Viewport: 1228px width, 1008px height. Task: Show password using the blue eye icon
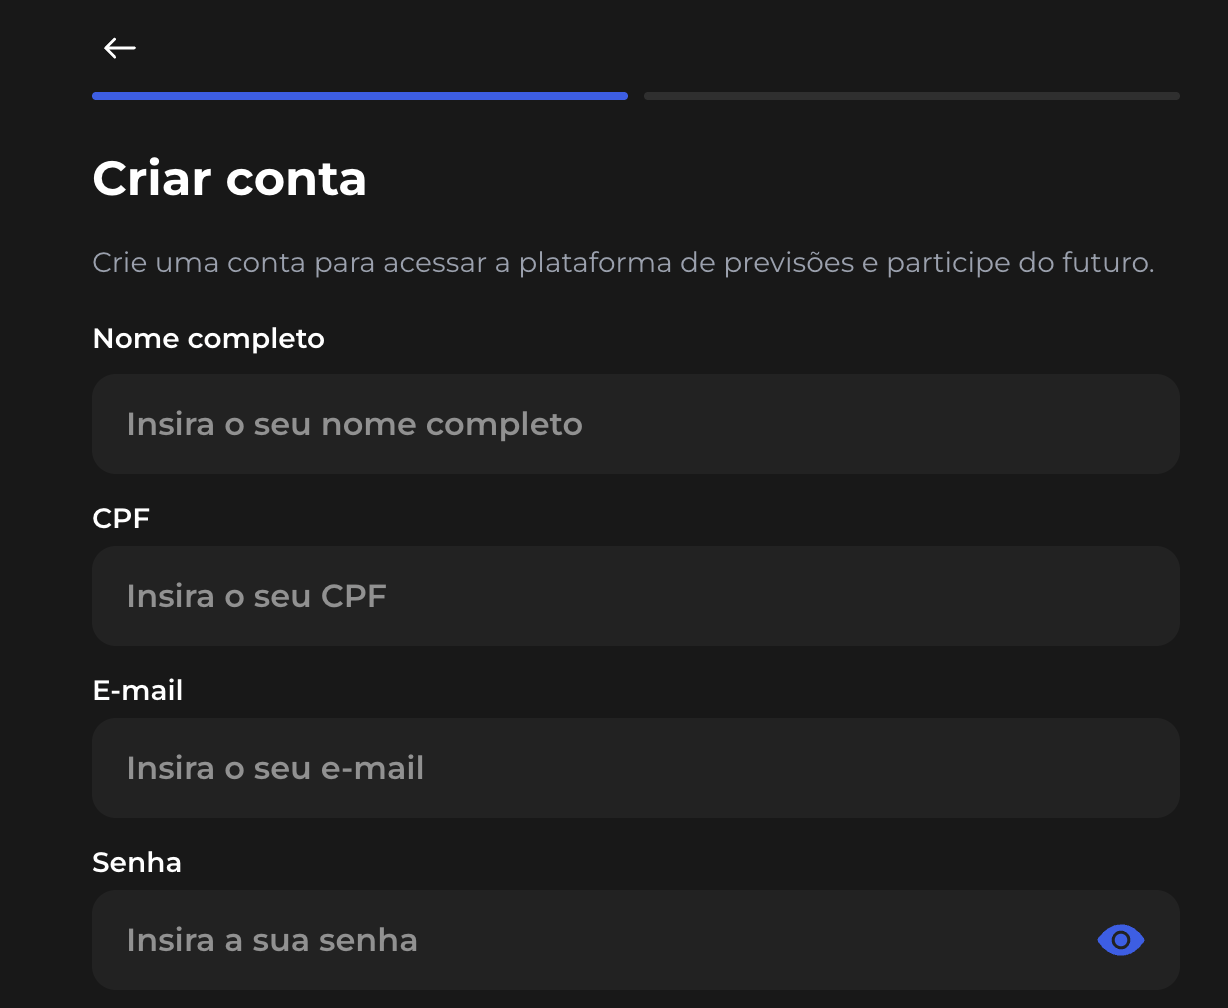pos(1120,940)
